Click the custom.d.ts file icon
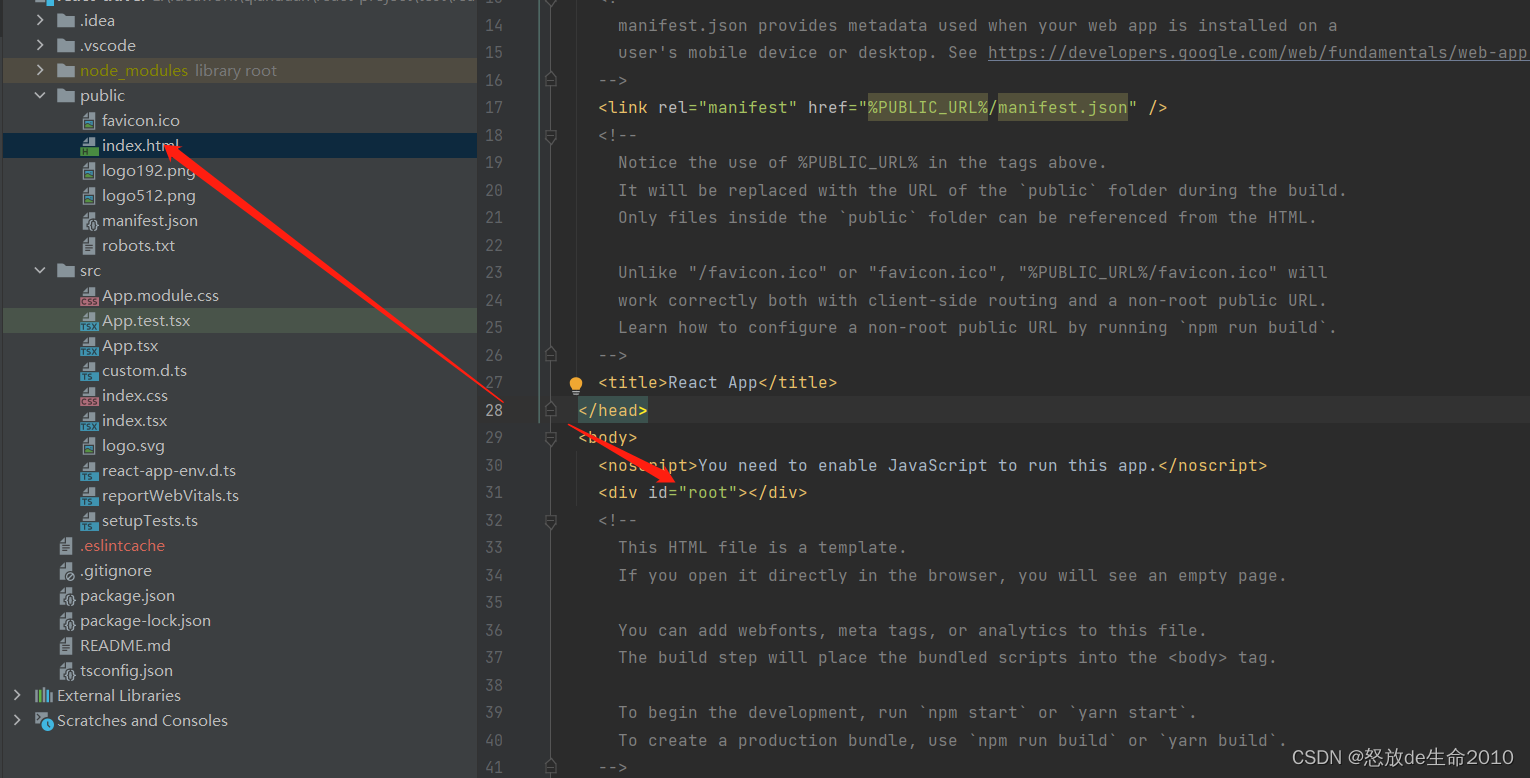 point(89,371)
